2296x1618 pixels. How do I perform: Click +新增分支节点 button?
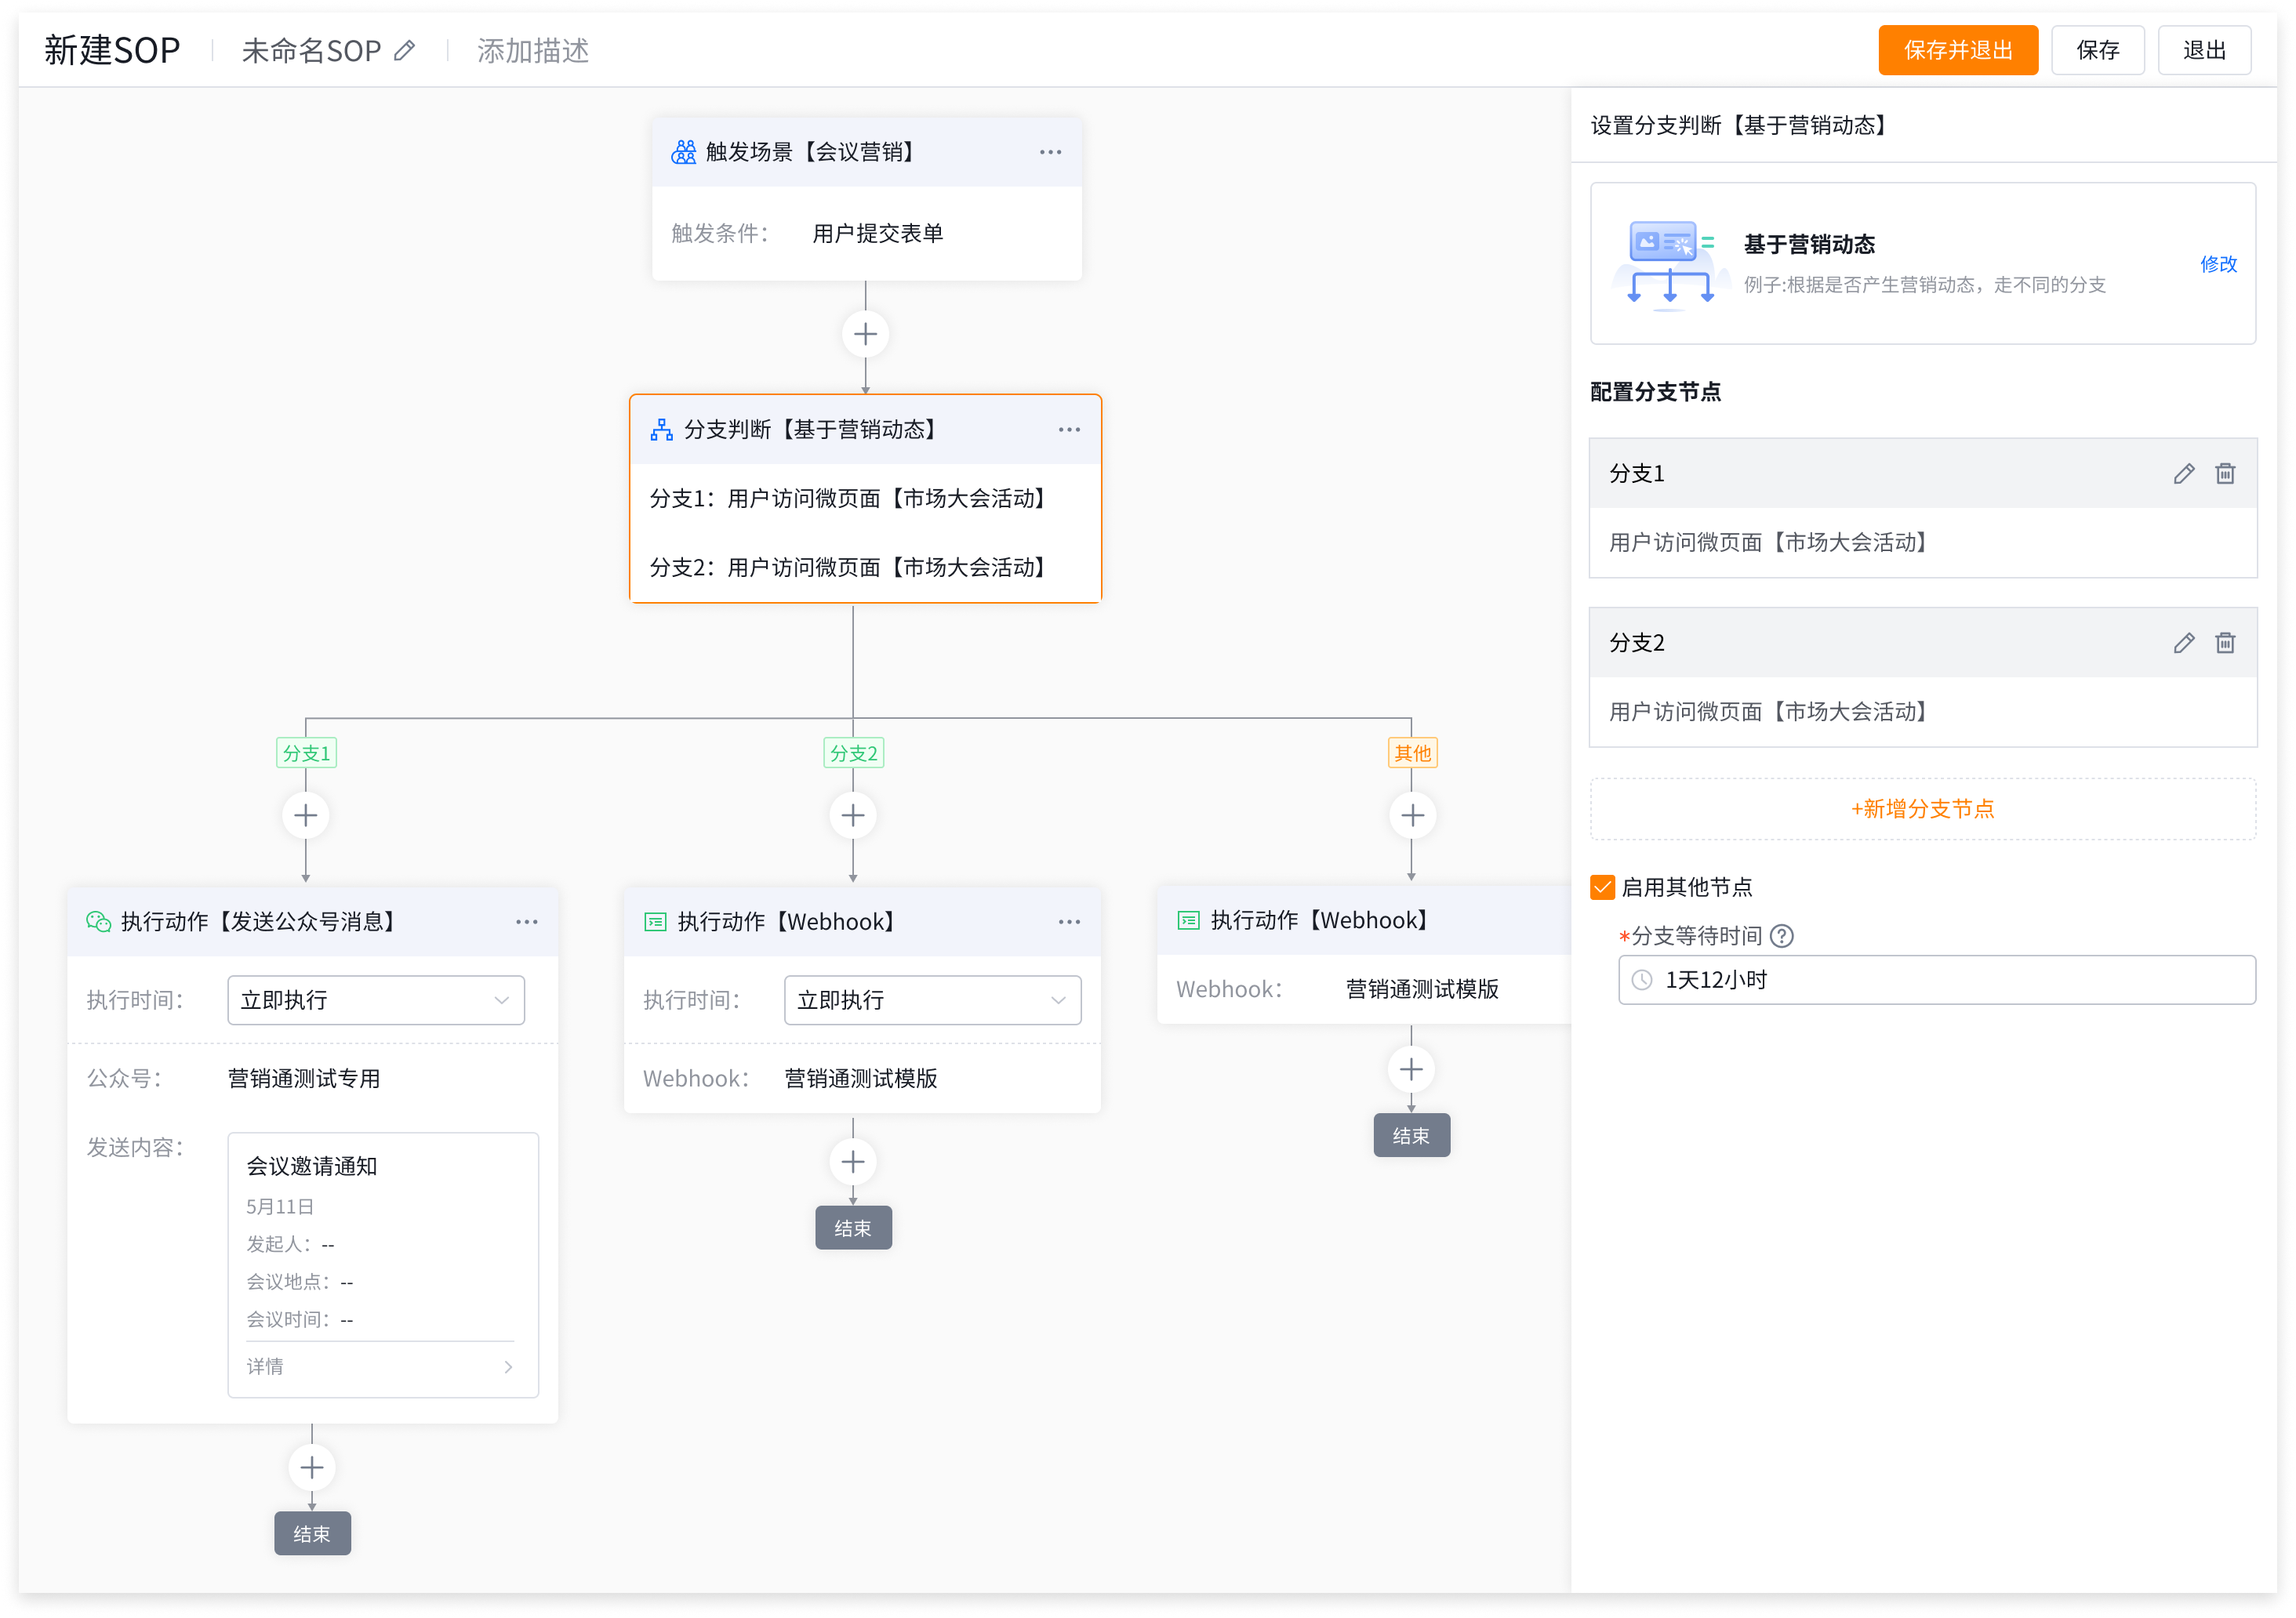[x=1922, y=809]
